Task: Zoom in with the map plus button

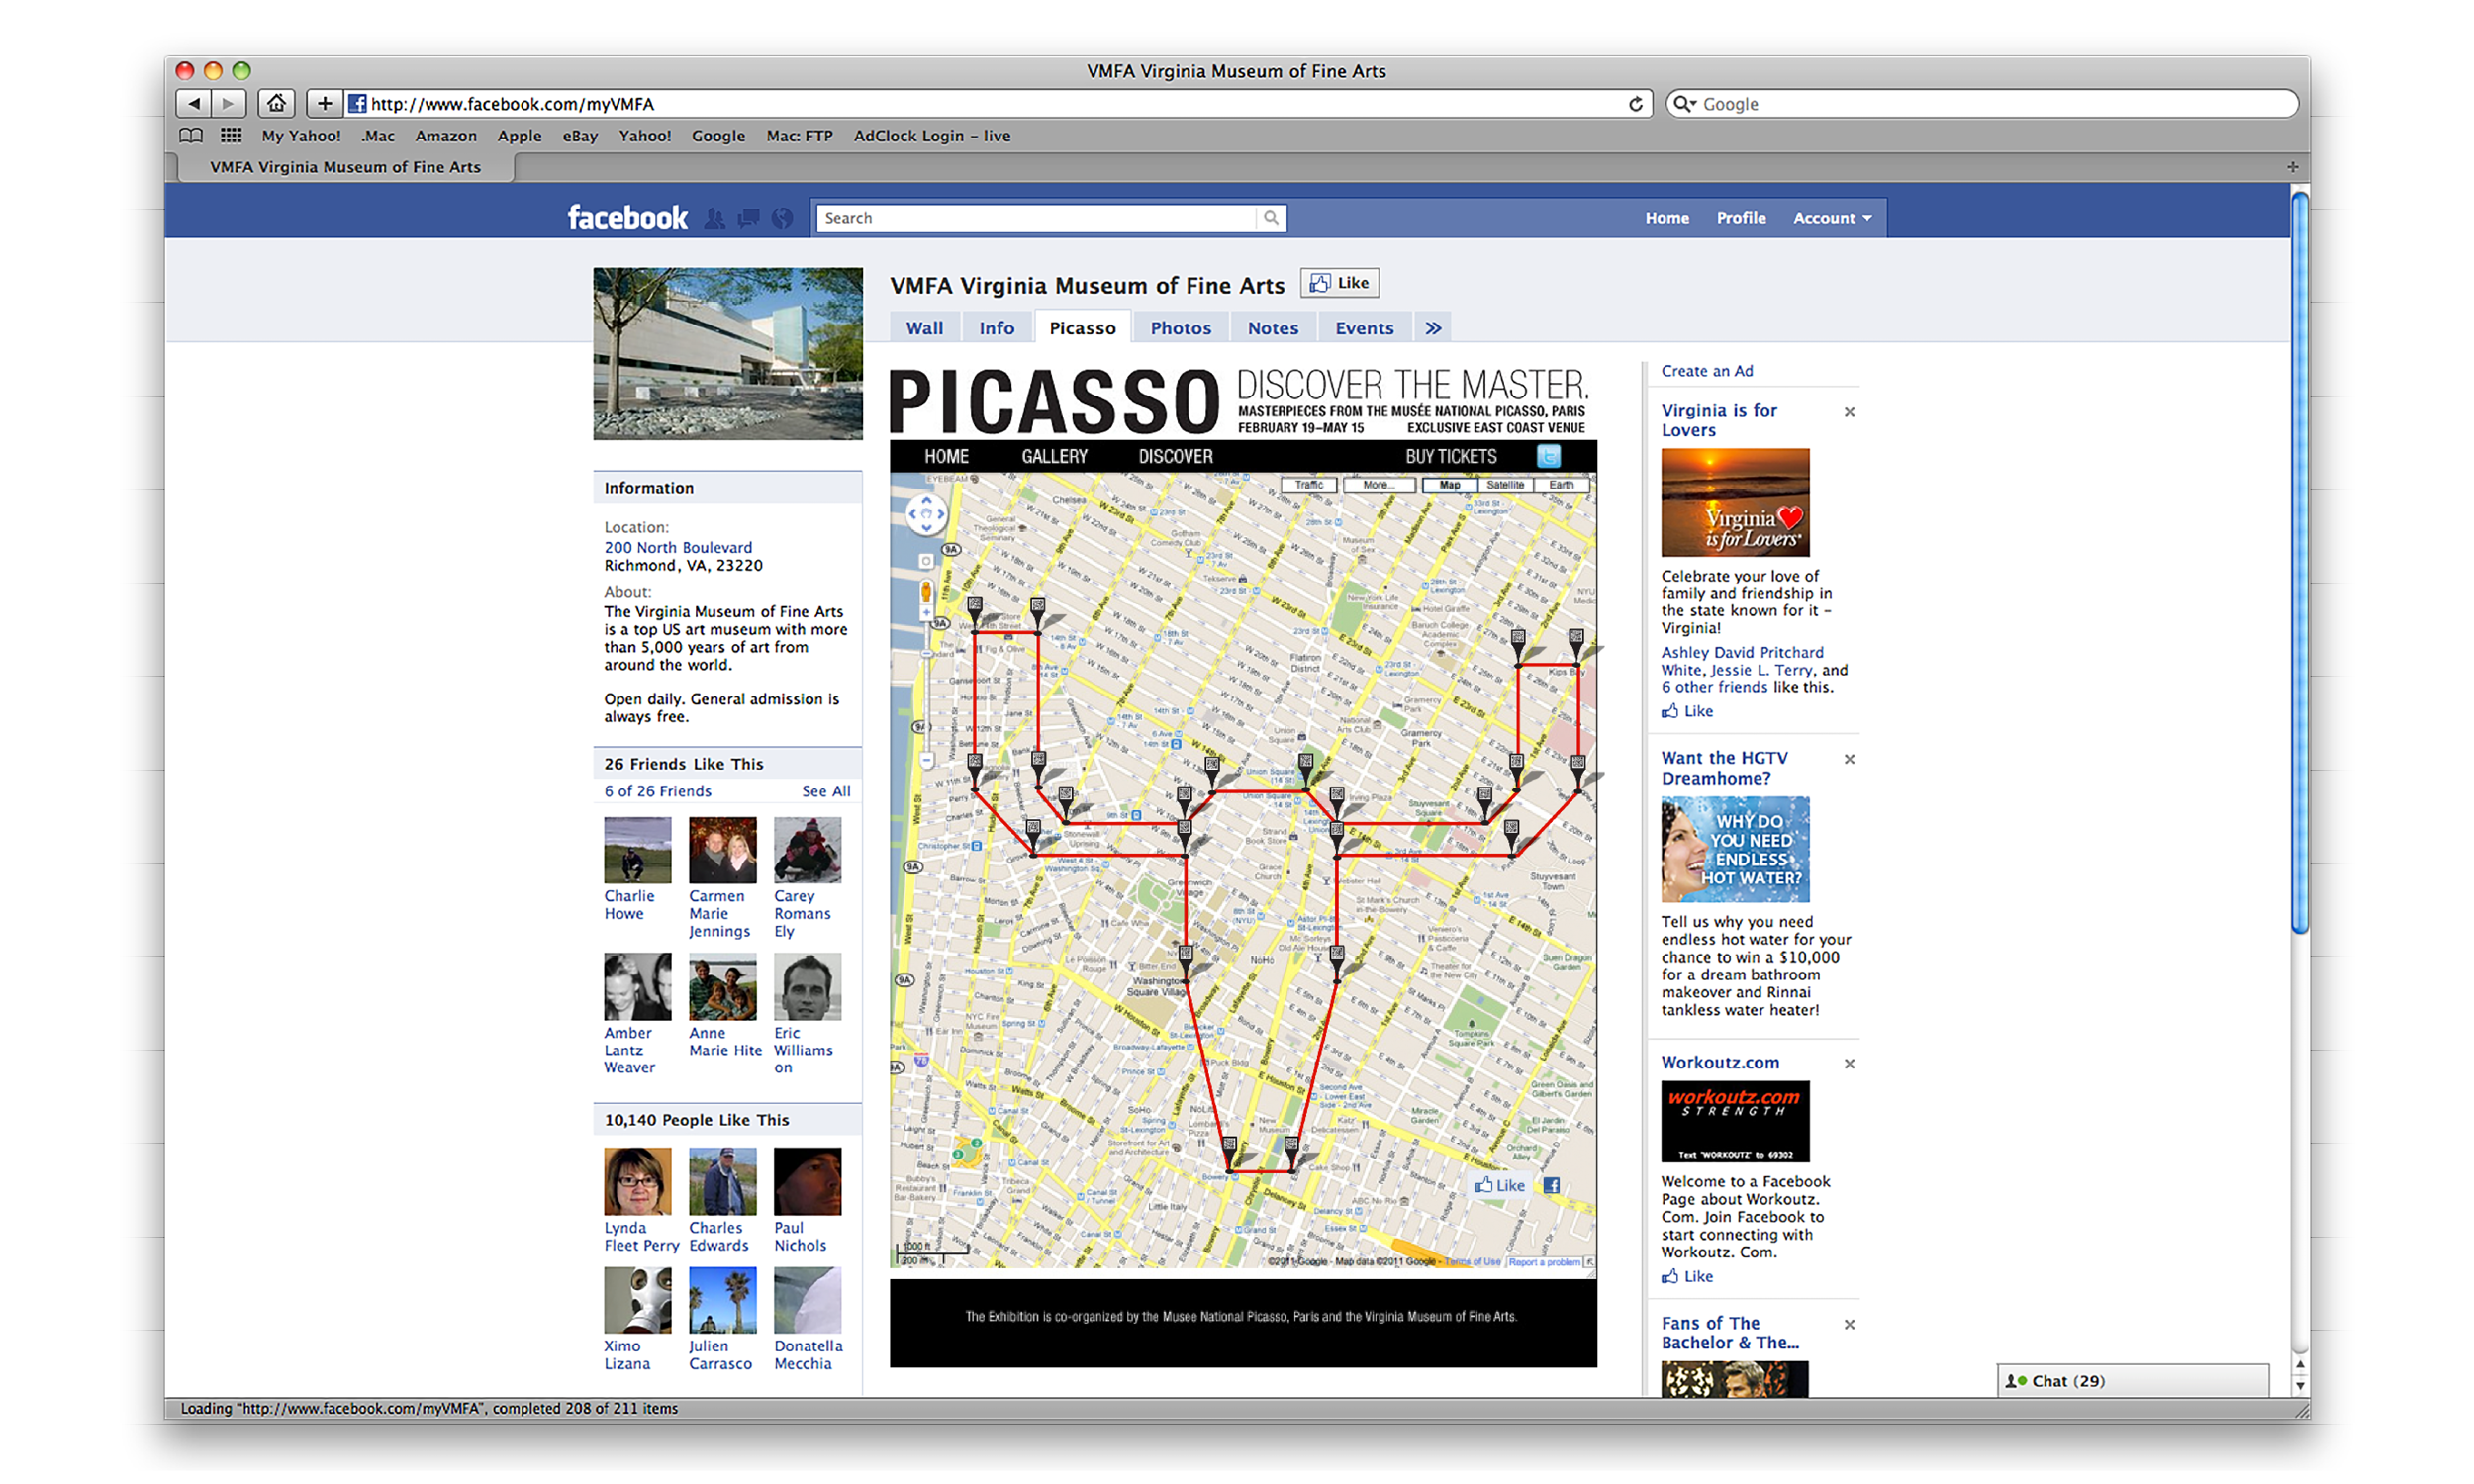Action: pos(926,613)
